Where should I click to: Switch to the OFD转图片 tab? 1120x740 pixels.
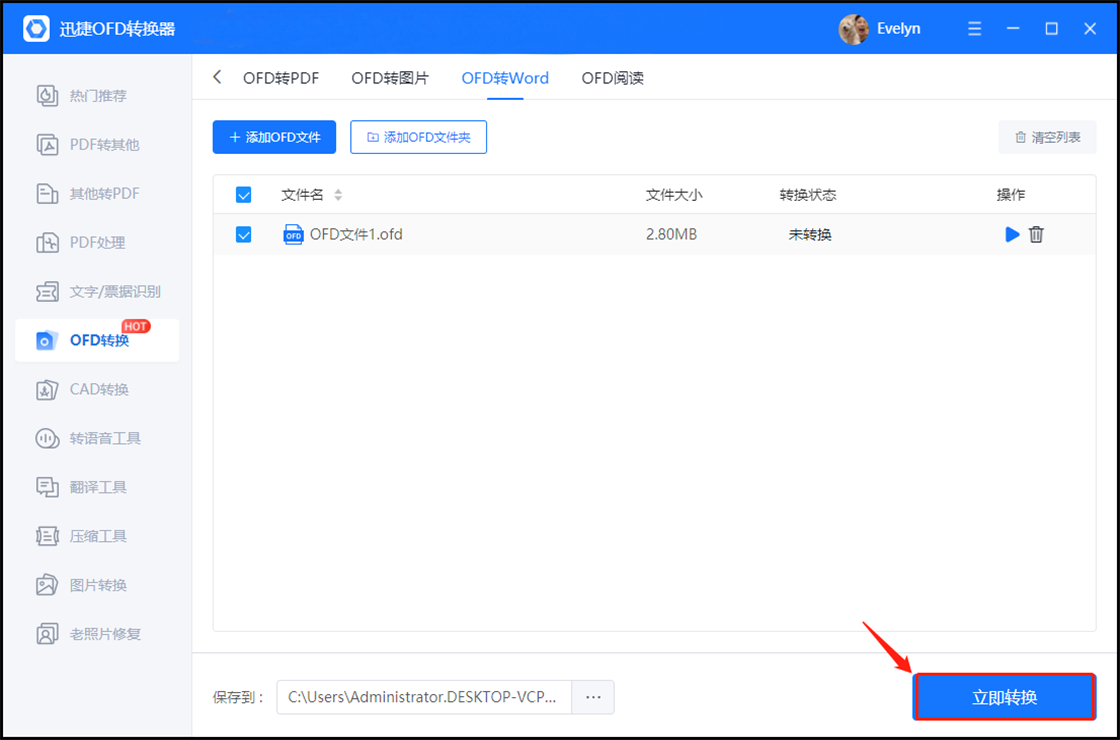(x=390, y=78)
